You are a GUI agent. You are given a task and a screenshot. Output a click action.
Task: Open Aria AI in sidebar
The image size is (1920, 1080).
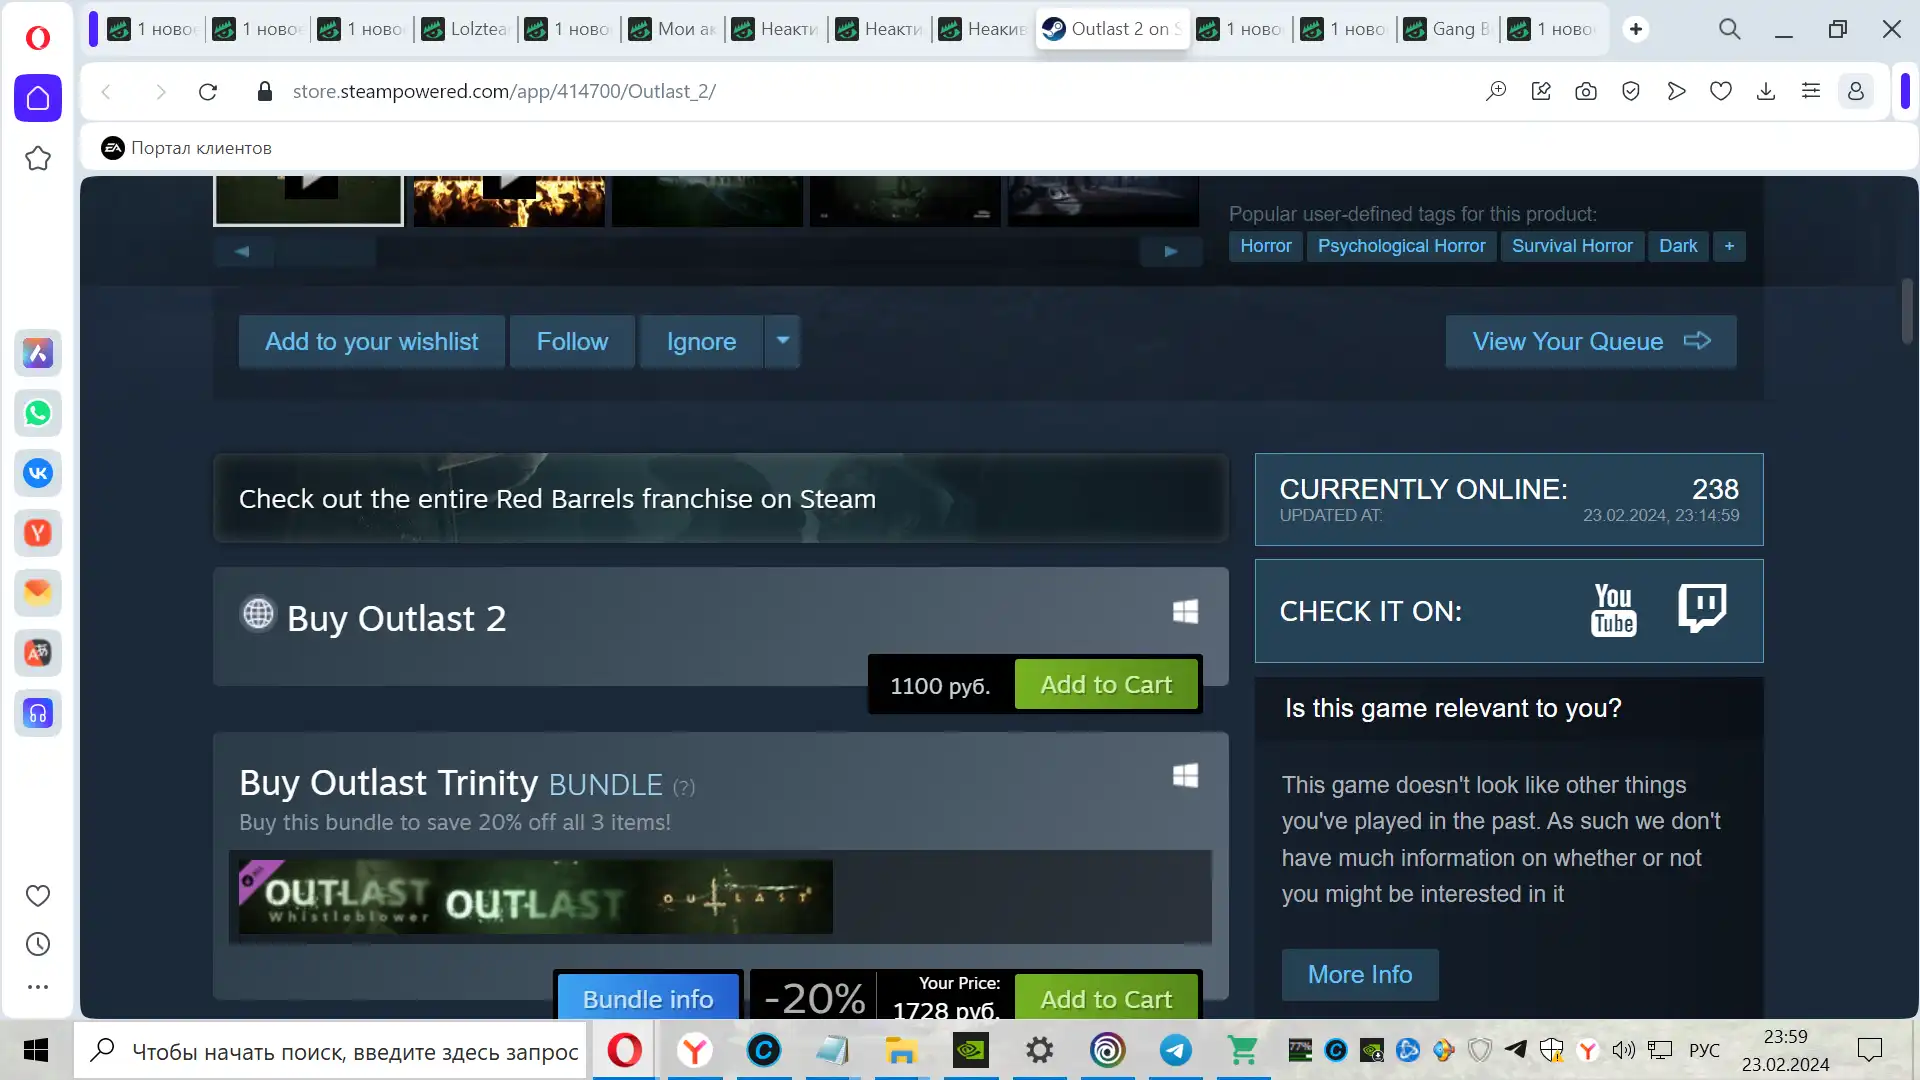click(38, 353)
